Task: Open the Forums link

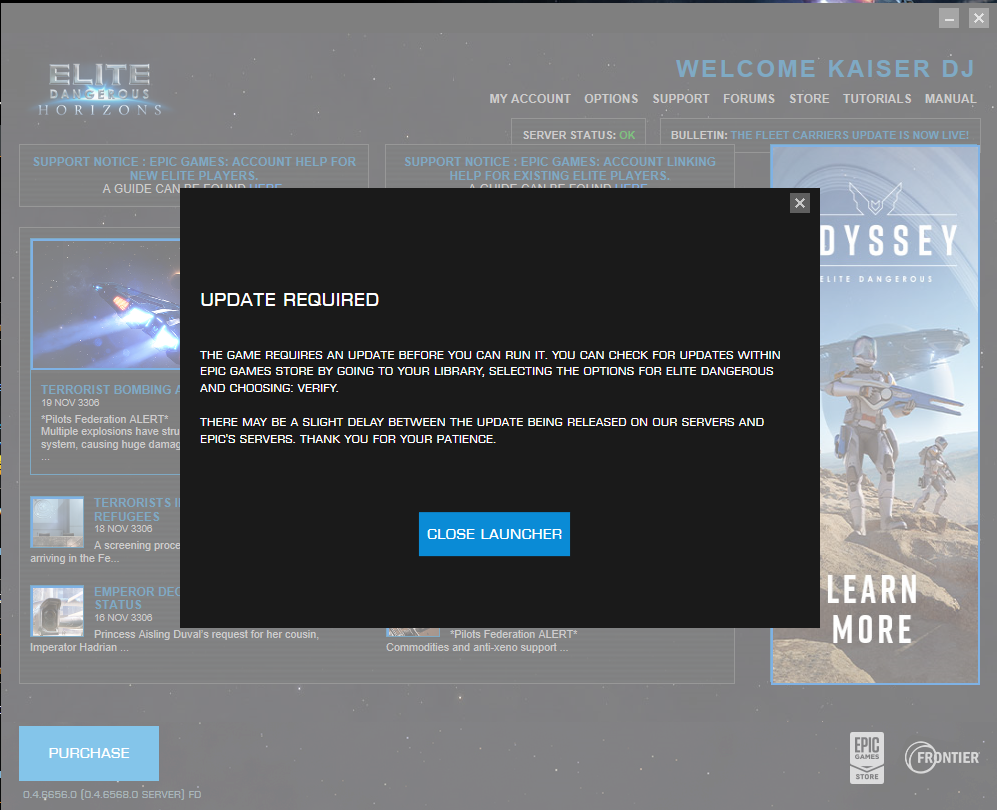Action: [748, 99]
